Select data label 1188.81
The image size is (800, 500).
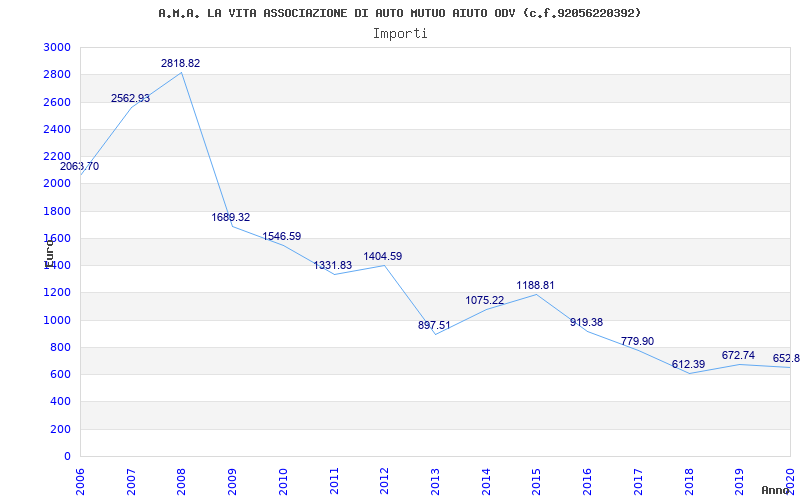(535, 286)
